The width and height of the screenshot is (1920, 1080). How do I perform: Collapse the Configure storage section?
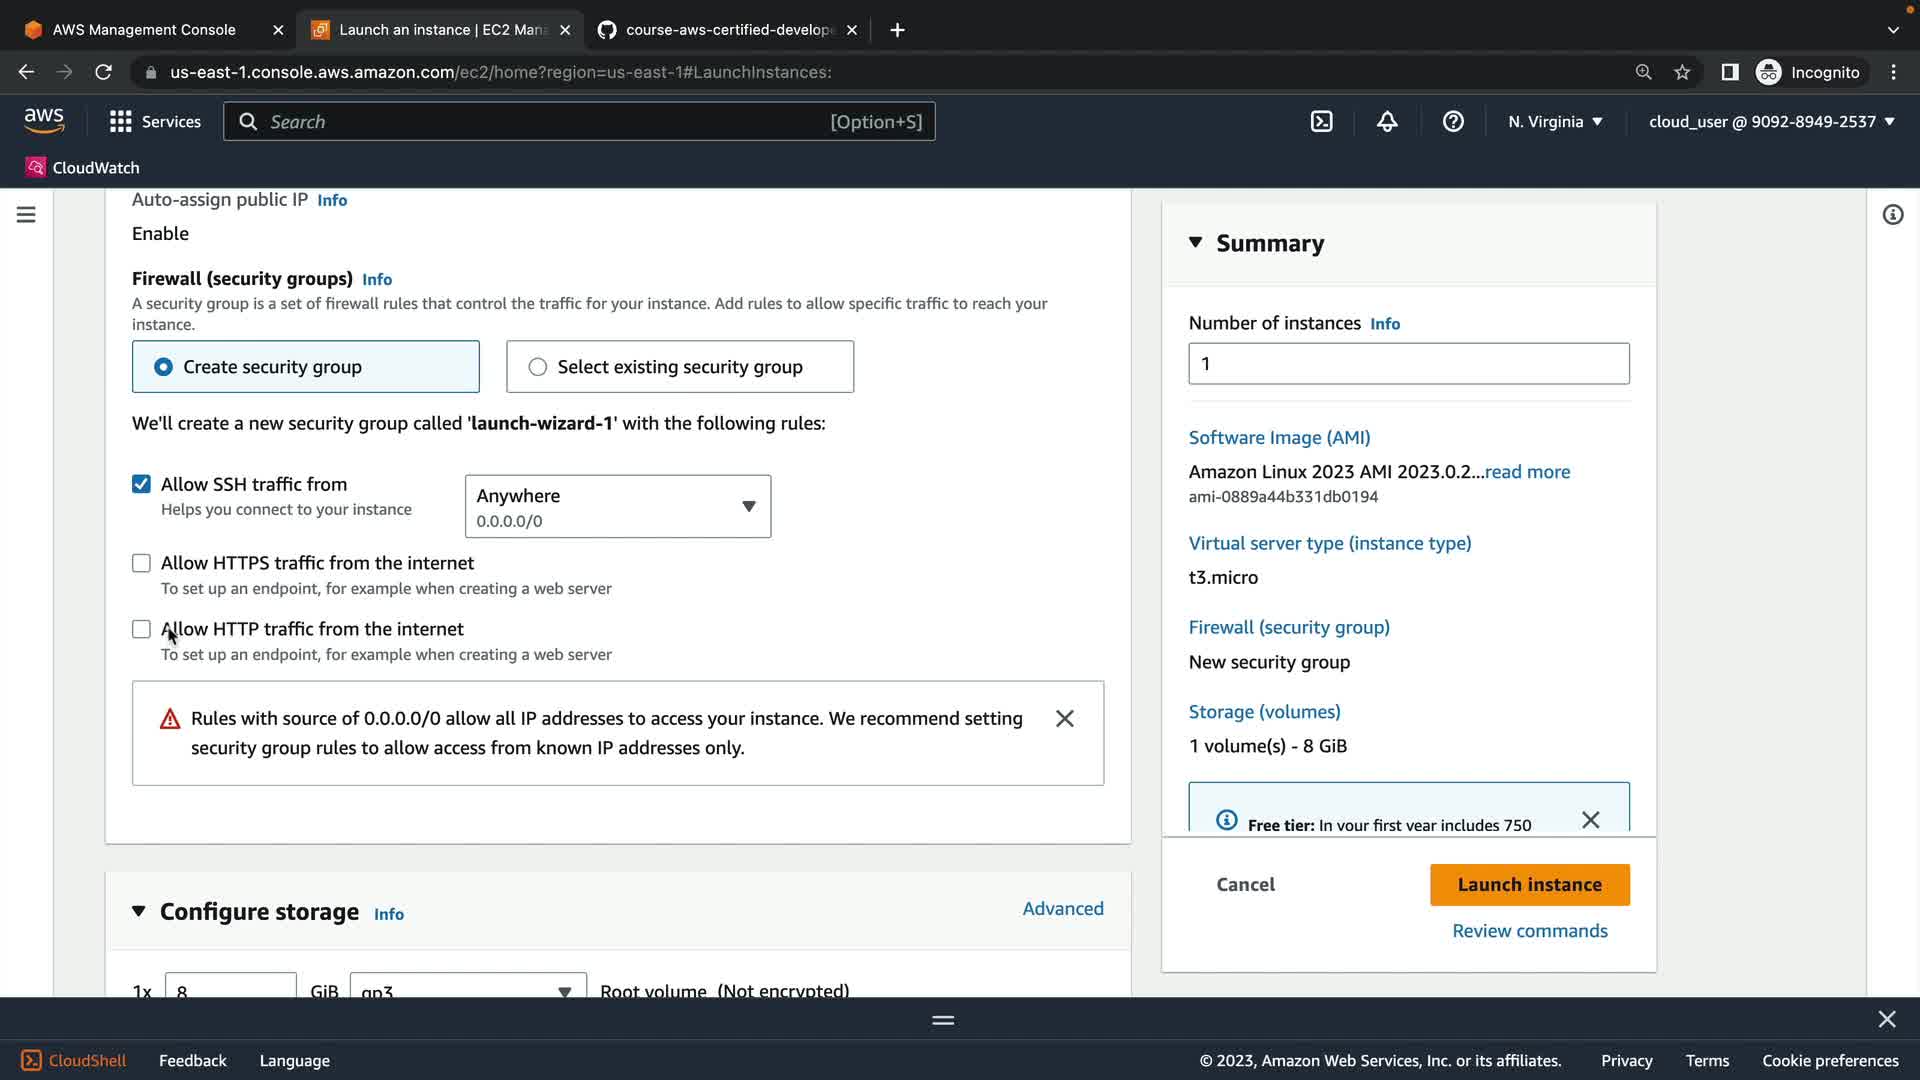(x=139, y=911)
